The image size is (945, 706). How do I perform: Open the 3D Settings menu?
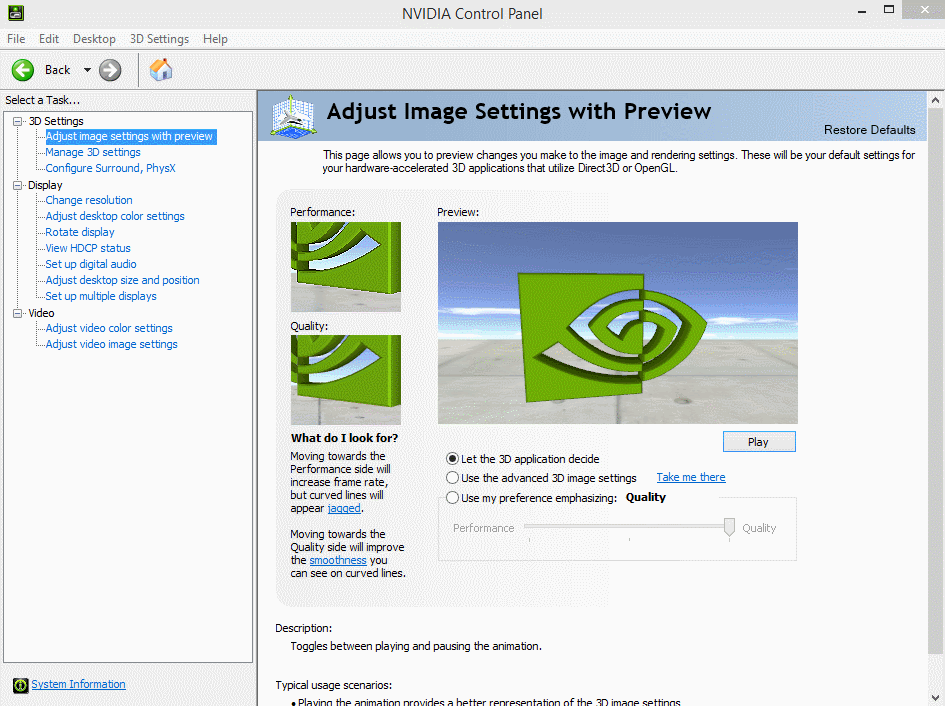tap(159, 39)
